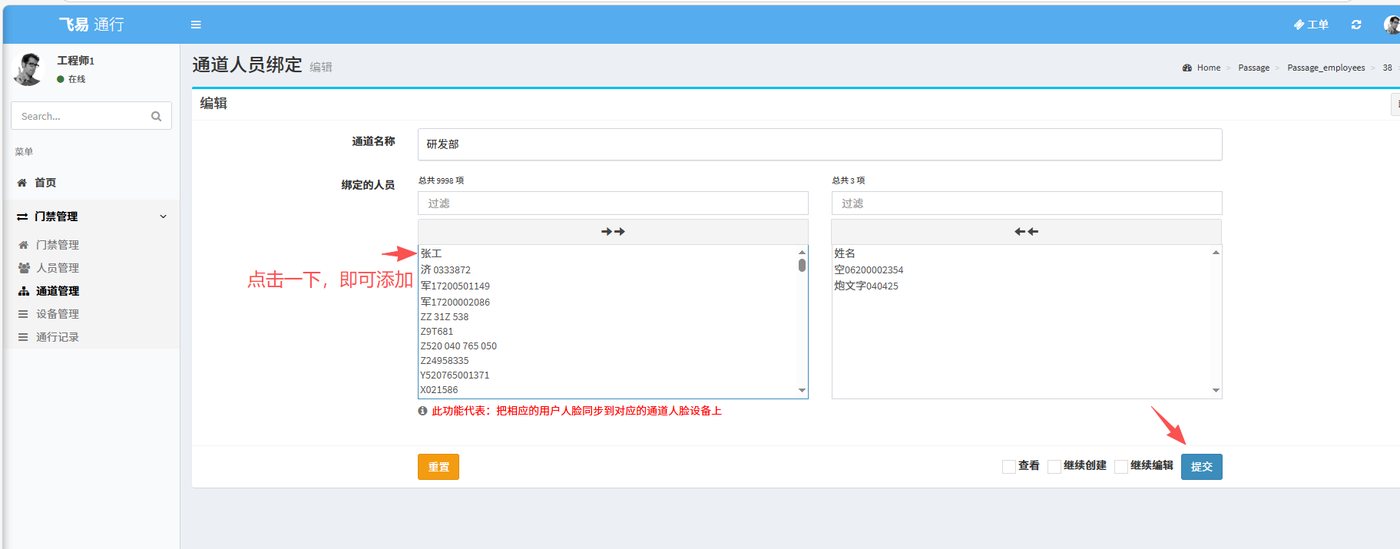Click the search magnifier icon in sidebar

[x=156, y=116]
